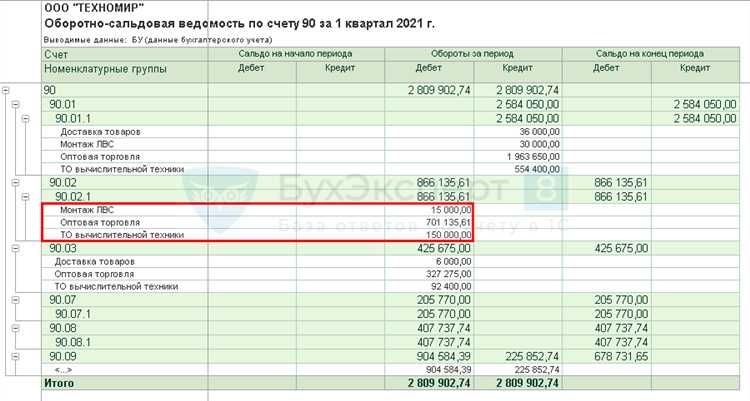Click account row label '90.01.1'
750x401 pixels.
coord(73,119)
